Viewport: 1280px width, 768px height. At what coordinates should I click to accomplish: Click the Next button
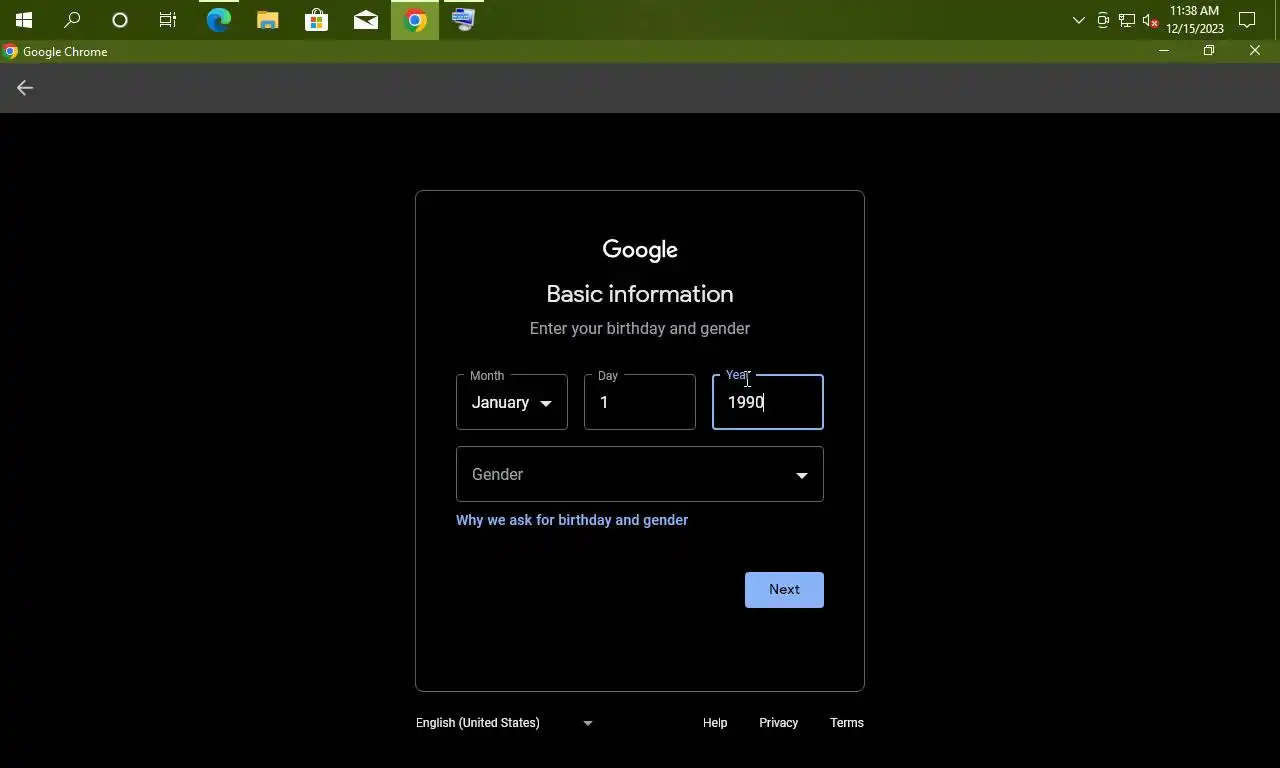tap(784, 590)
